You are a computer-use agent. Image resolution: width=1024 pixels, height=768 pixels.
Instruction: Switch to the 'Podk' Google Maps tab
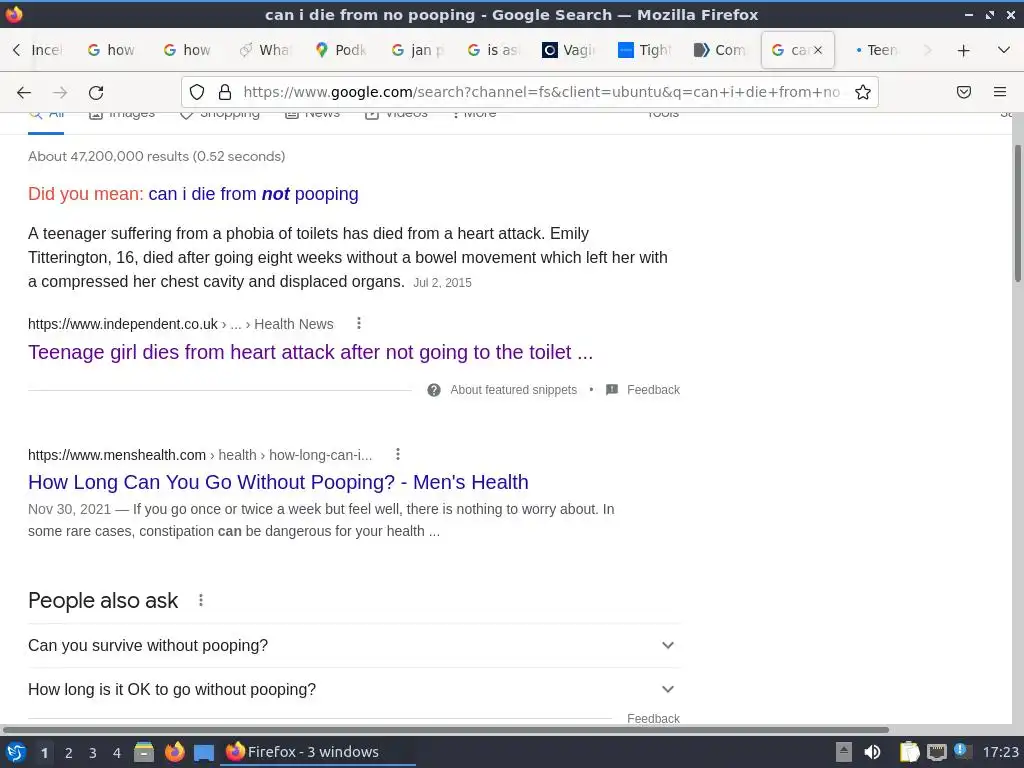pos(341,50)
